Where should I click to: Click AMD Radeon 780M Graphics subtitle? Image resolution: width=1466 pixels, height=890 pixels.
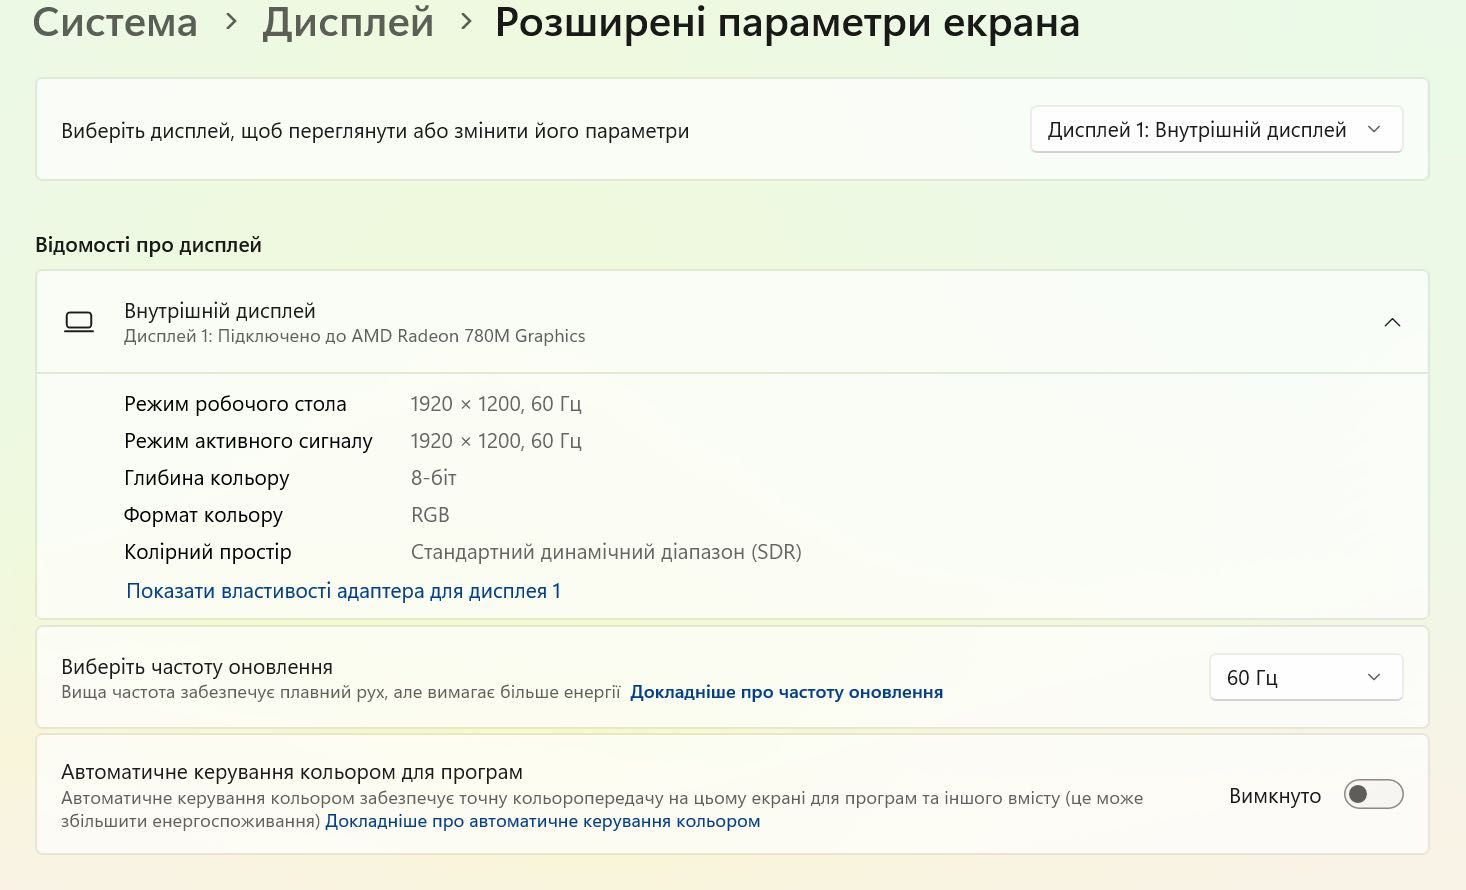(x=354, y=336)
